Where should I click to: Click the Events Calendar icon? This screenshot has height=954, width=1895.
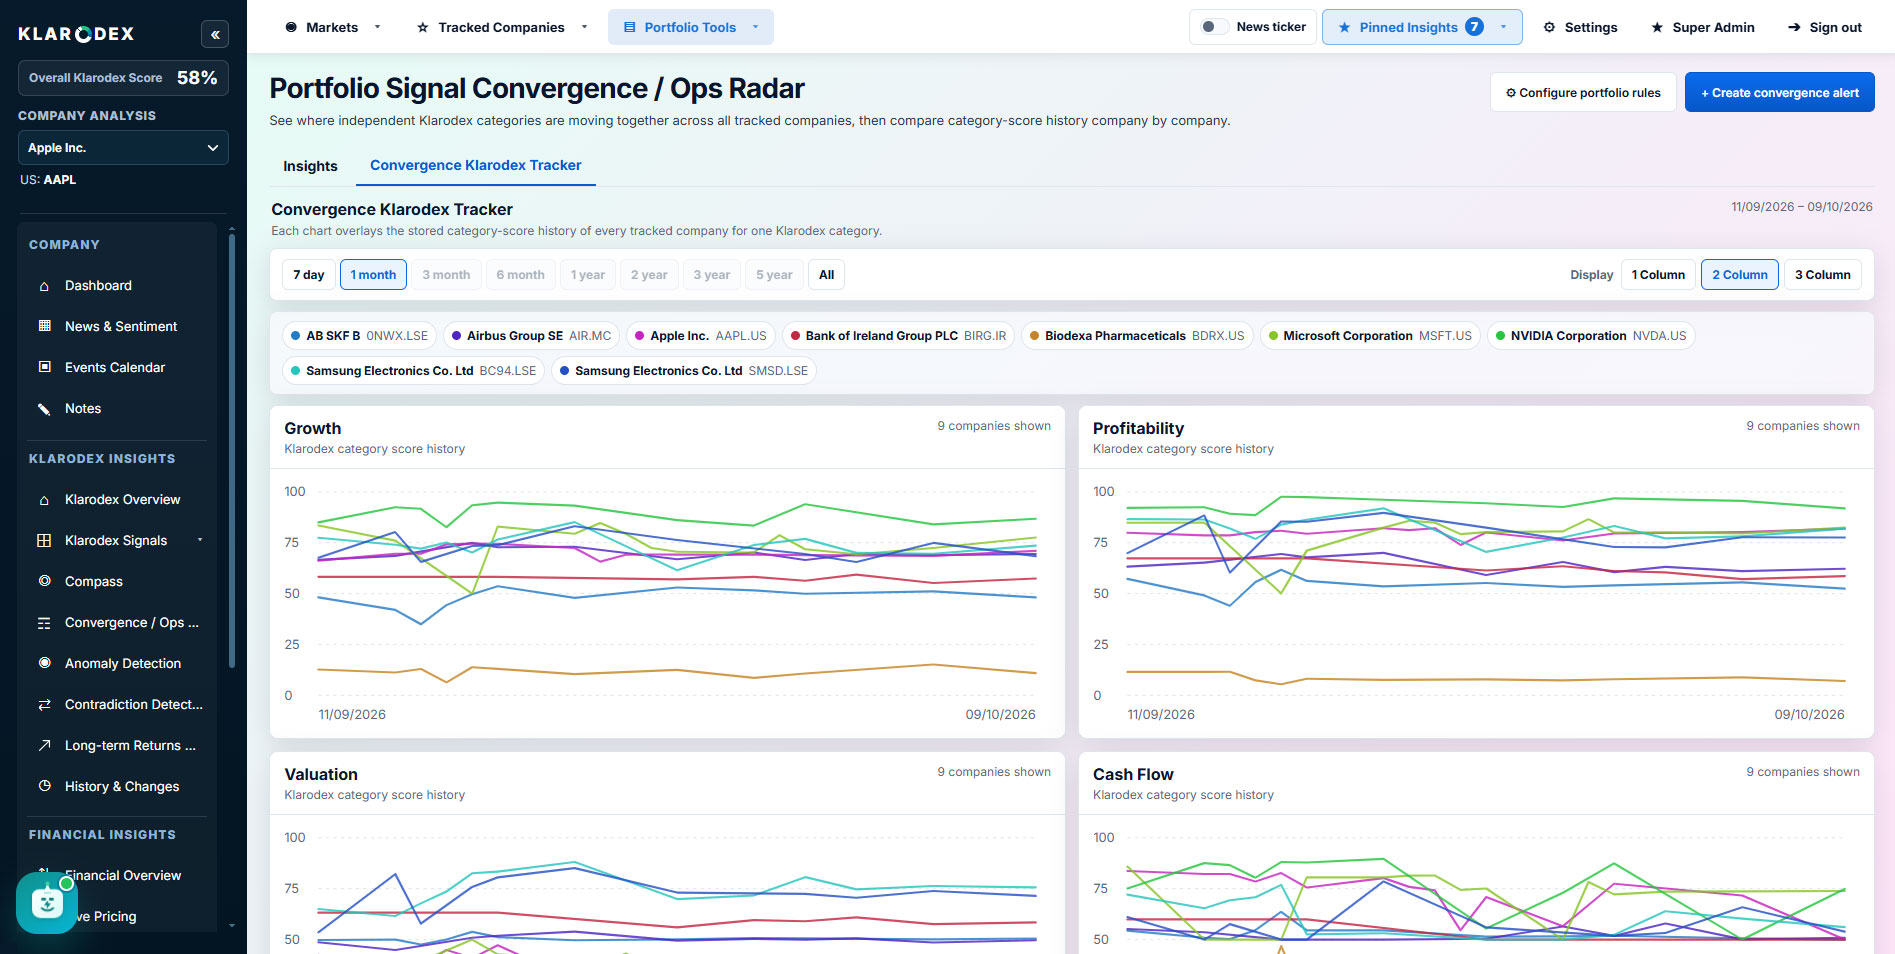click(44, 367)
